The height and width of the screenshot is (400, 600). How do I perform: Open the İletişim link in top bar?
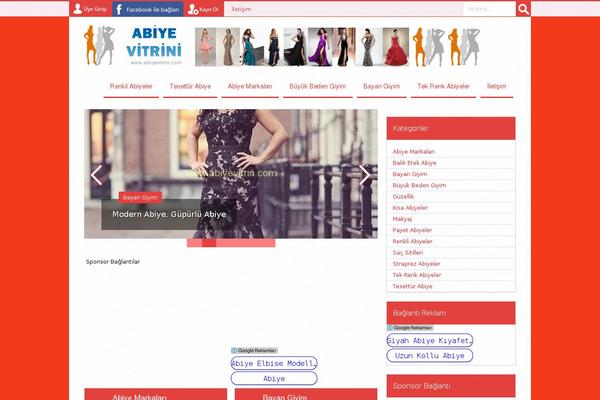pyautogui.click(x=241, y=9)
